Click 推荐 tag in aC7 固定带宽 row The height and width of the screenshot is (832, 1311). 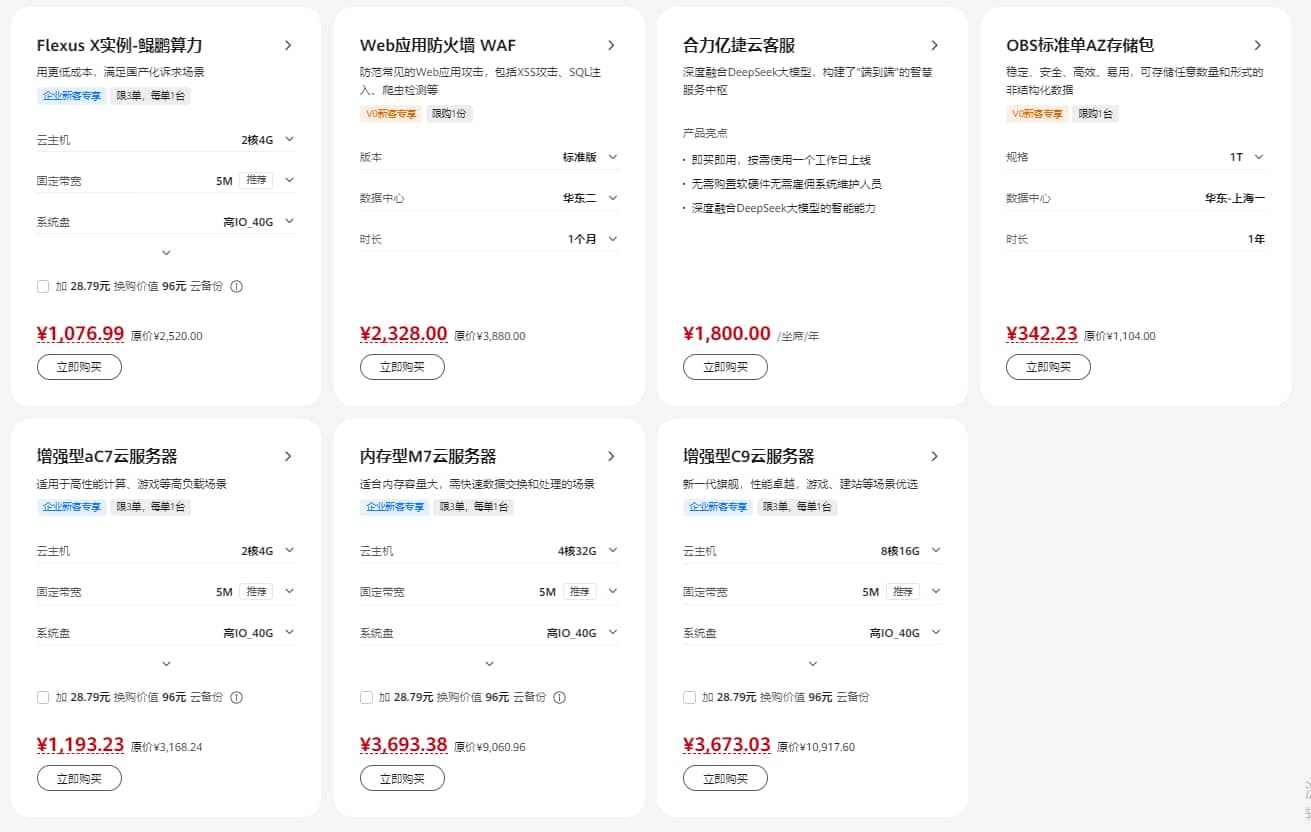pyautogui.click(x=257, y=591)
